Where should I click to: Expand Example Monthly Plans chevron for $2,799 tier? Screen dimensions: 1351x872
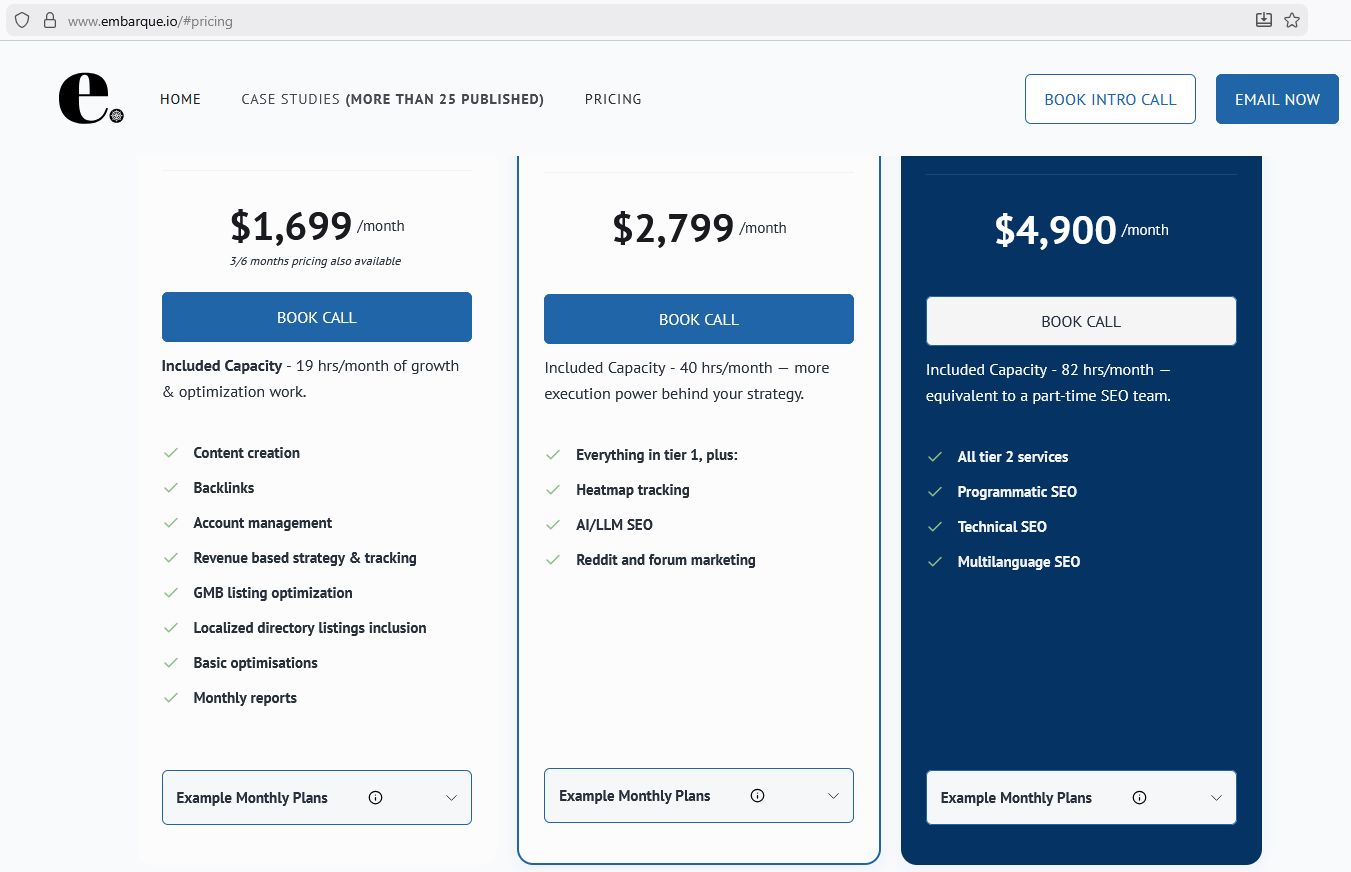(x=833, y=796)
